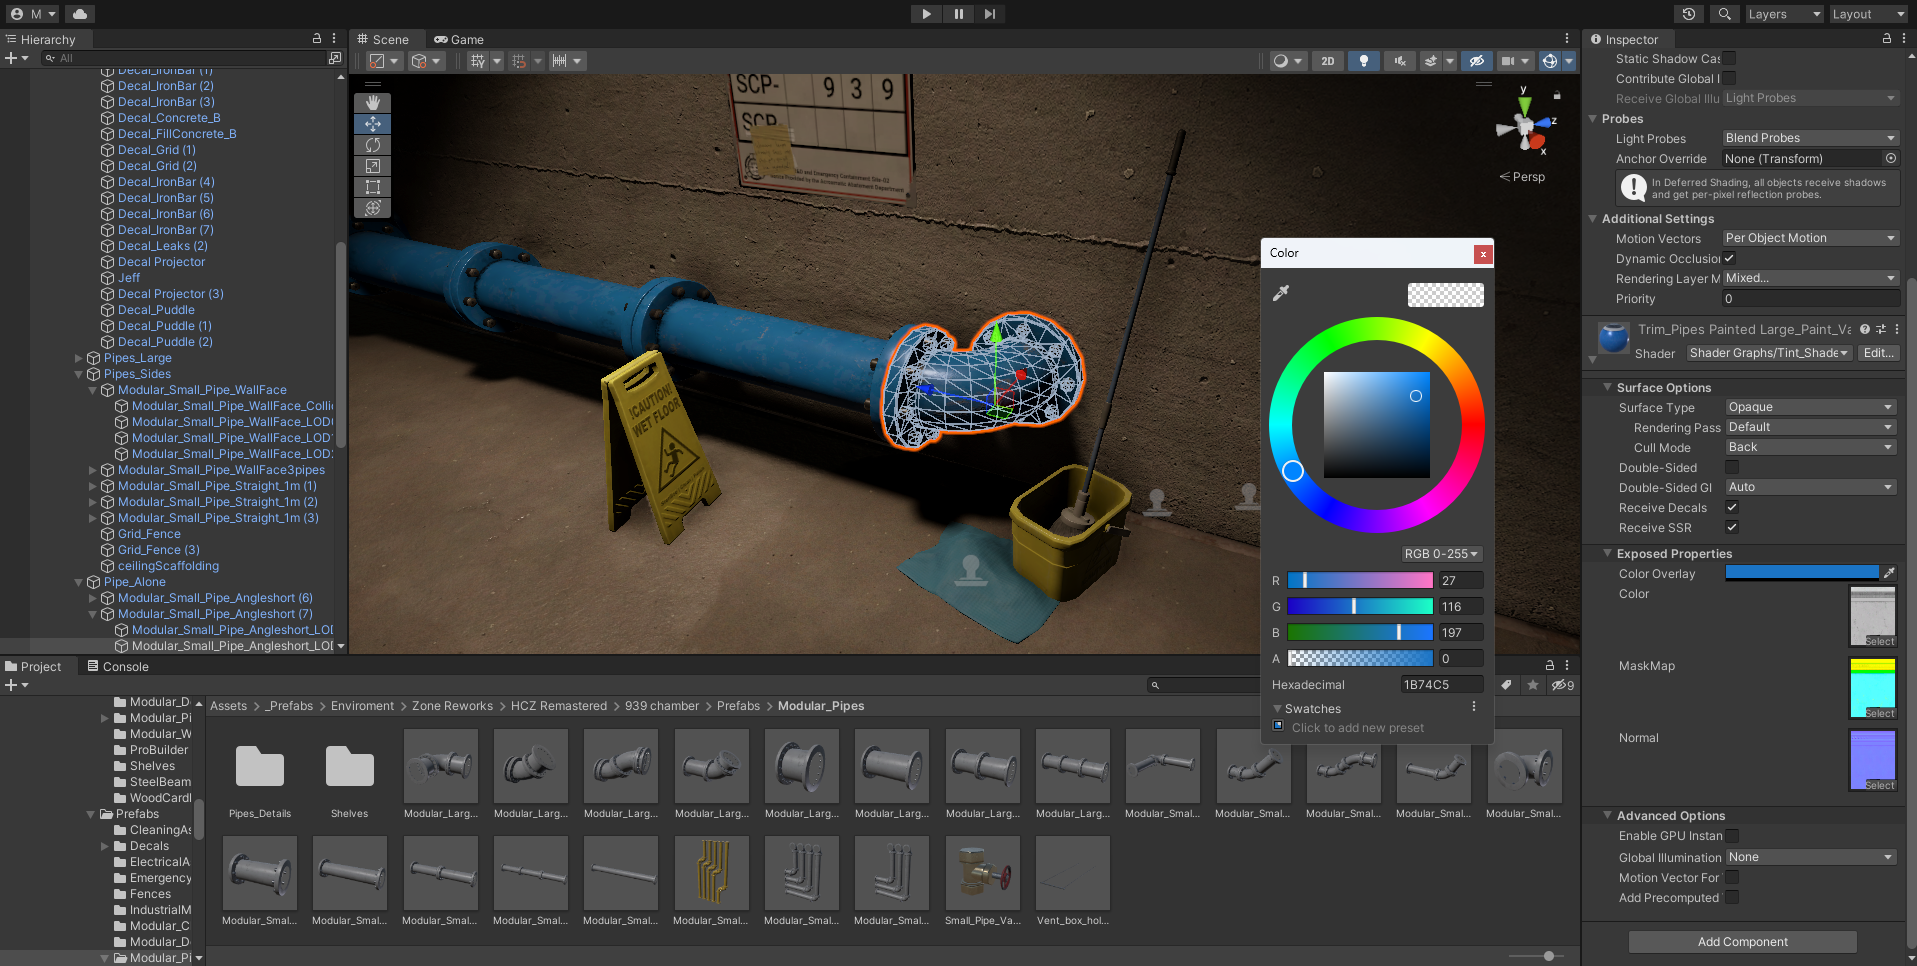Toggle scene lighting bulb icon
This screenshot has width=1917, height=966.
1363,61
